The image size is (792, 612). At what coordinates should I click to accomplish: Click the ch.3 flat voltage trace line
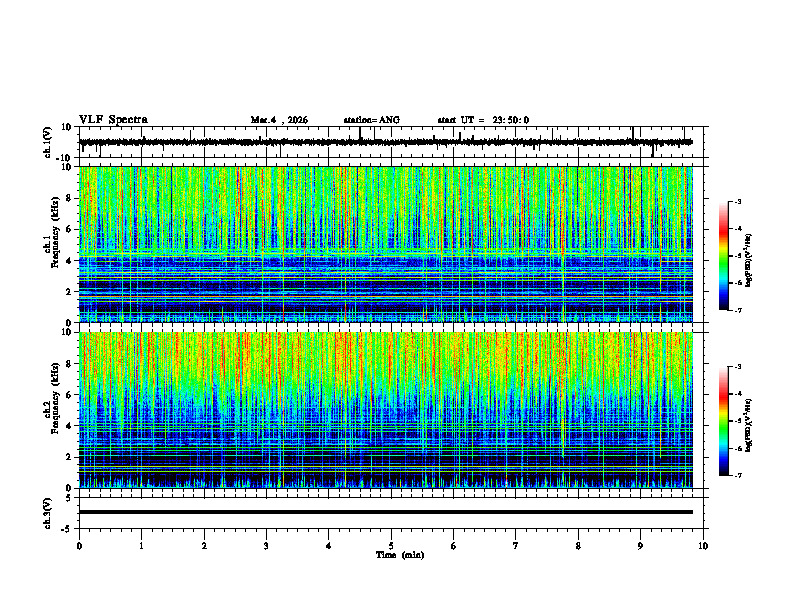coord(386,512)
